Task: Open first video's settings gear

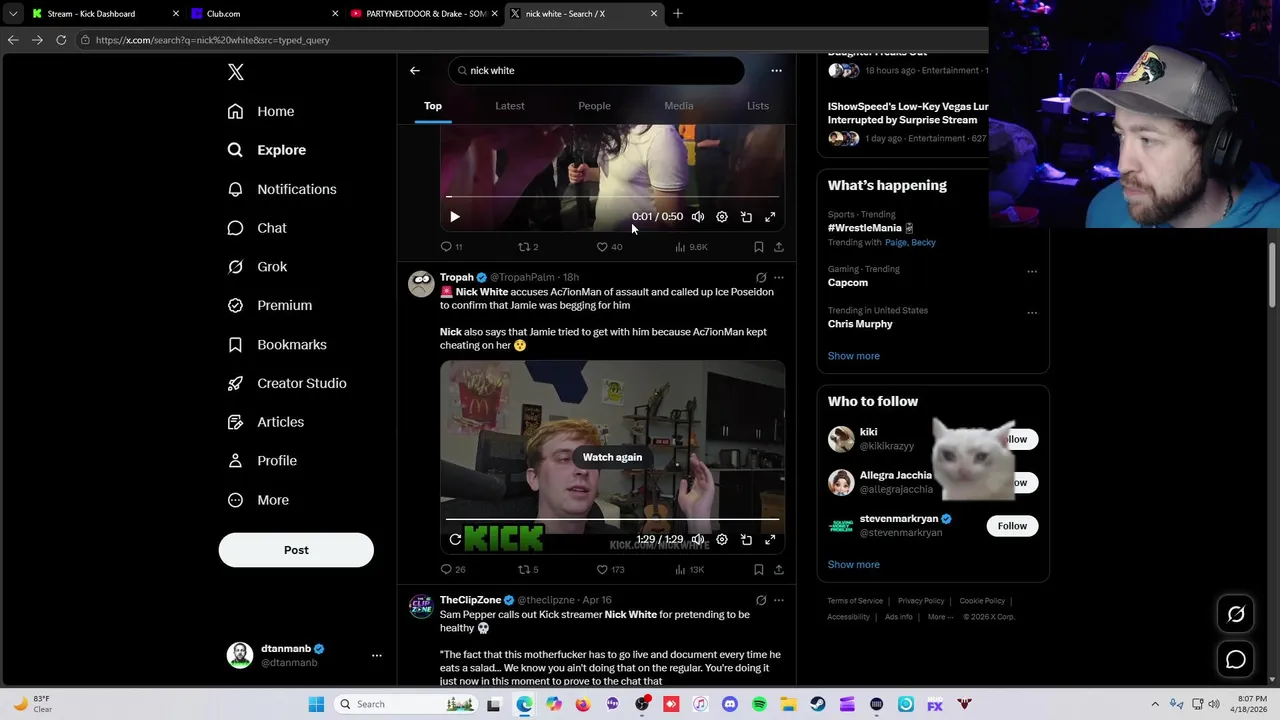Action: click(722, 217)
